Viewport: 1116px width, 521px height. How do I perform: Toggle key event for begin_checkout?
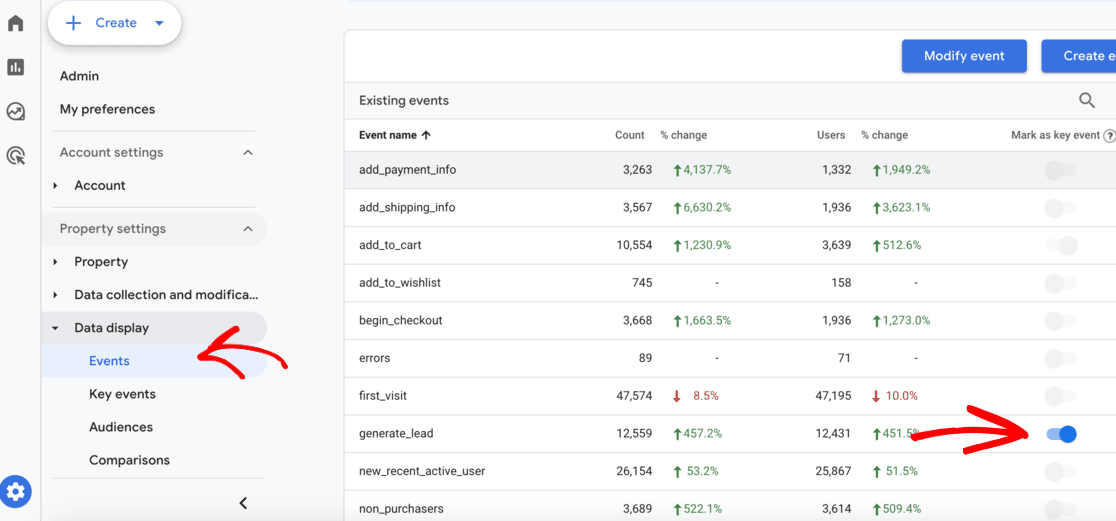(x=1060, y=321)
